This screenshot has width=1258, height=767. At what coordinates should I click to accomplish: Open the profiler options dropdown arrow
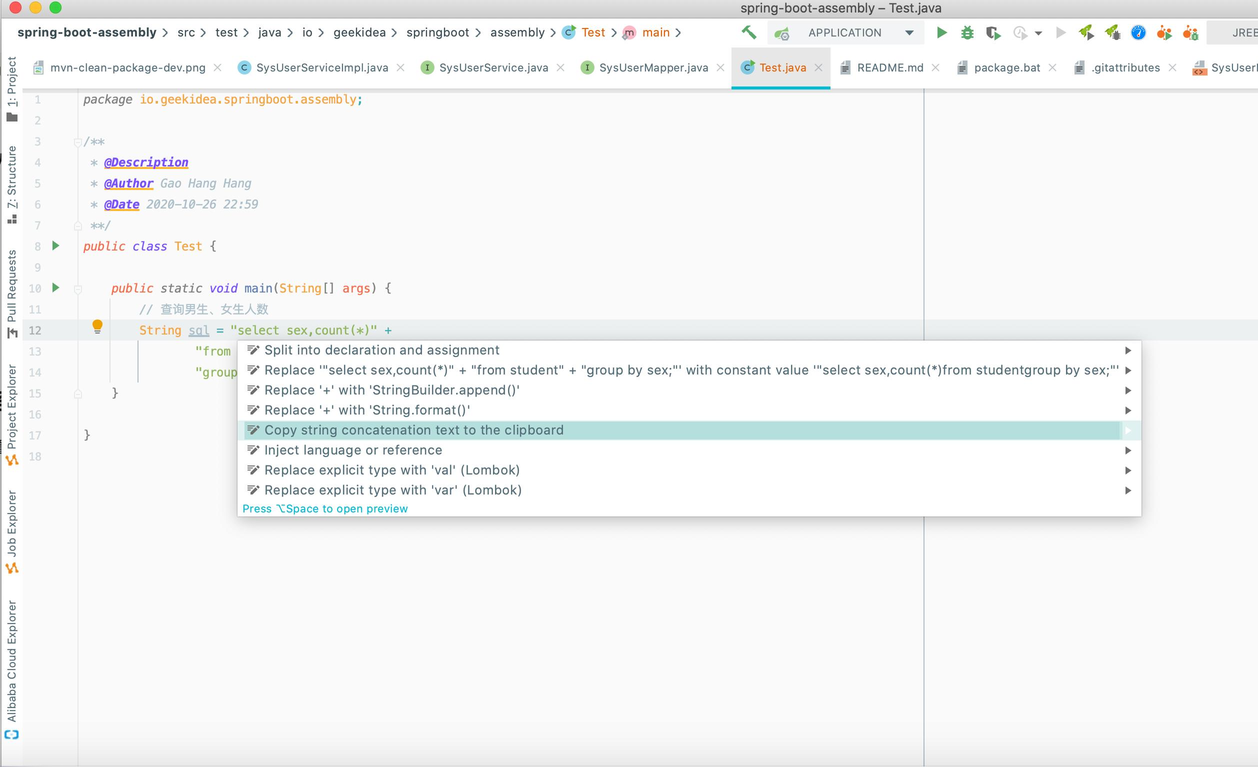[x=1038, y=34]
